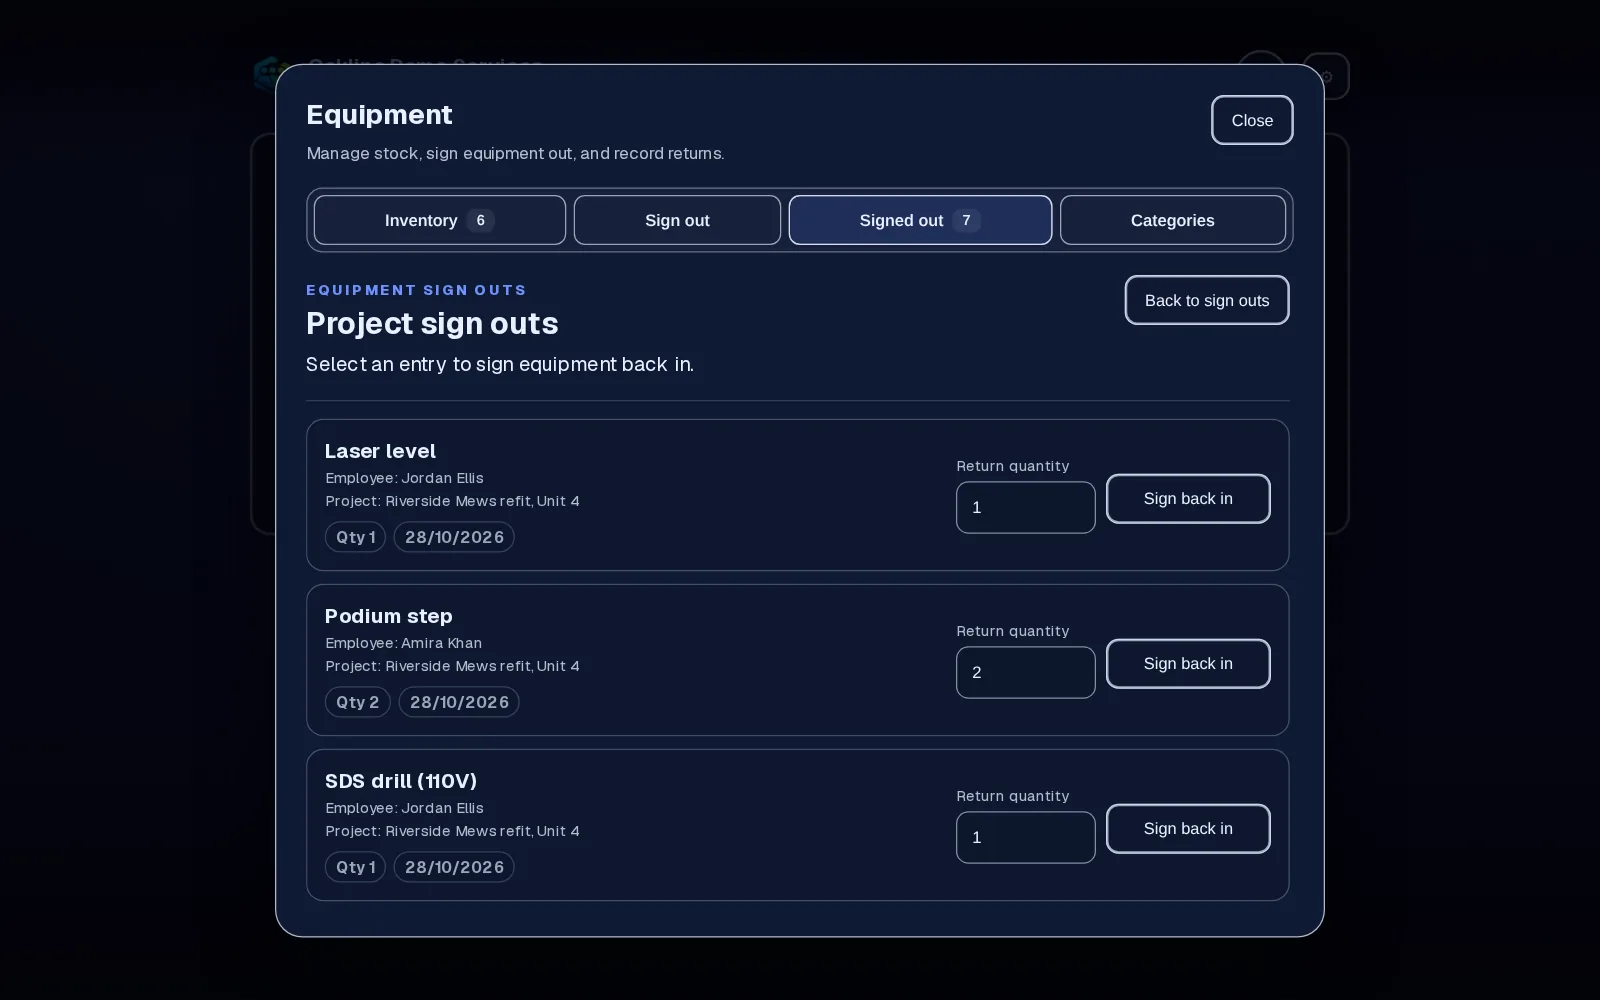Switch to the Inventory tab
1600x1000 pixels.
click(440, 220)
